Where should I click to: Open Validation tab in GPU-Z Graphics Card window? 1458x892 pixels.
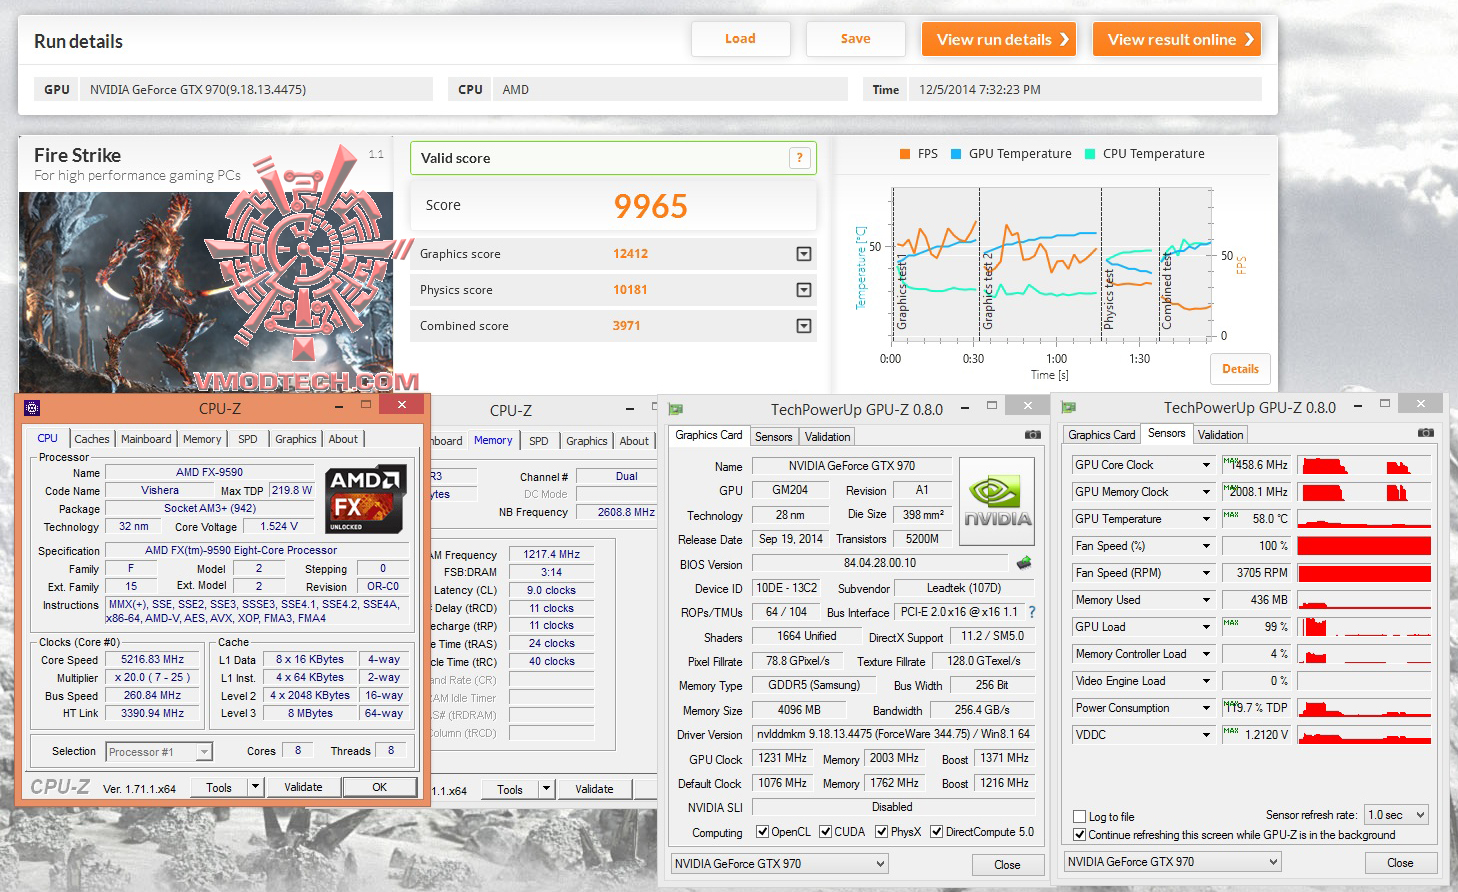pyautogui.click(x=828, y=437)
